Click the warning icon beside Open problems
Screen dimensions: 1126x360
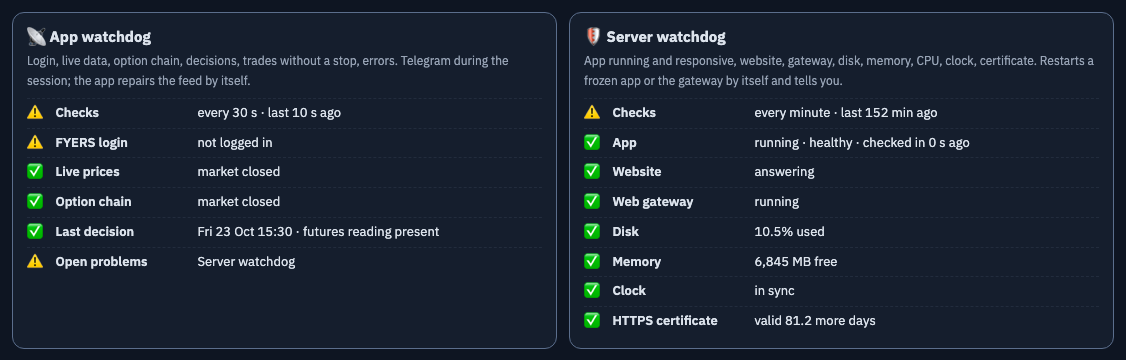click(x=35, y=262)
